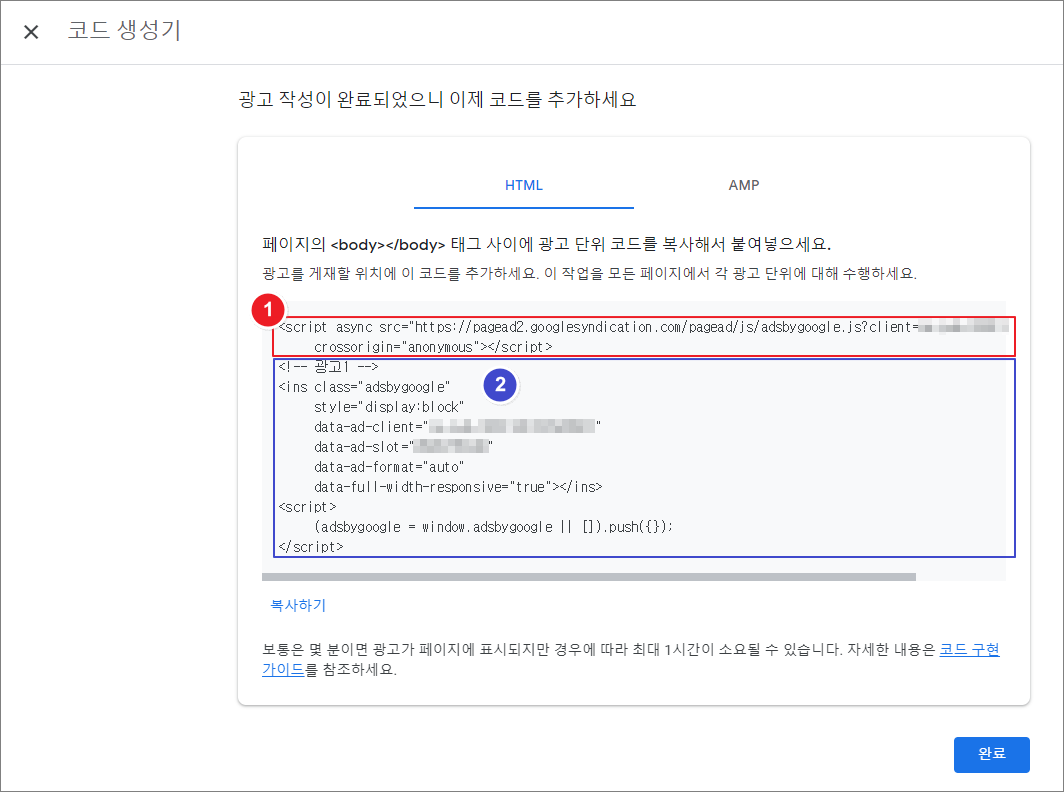The width and height of the screenshot is (1064, 792).
Task: Click the data-ad-format="auto" line
Action: click(x=389, y=467)
